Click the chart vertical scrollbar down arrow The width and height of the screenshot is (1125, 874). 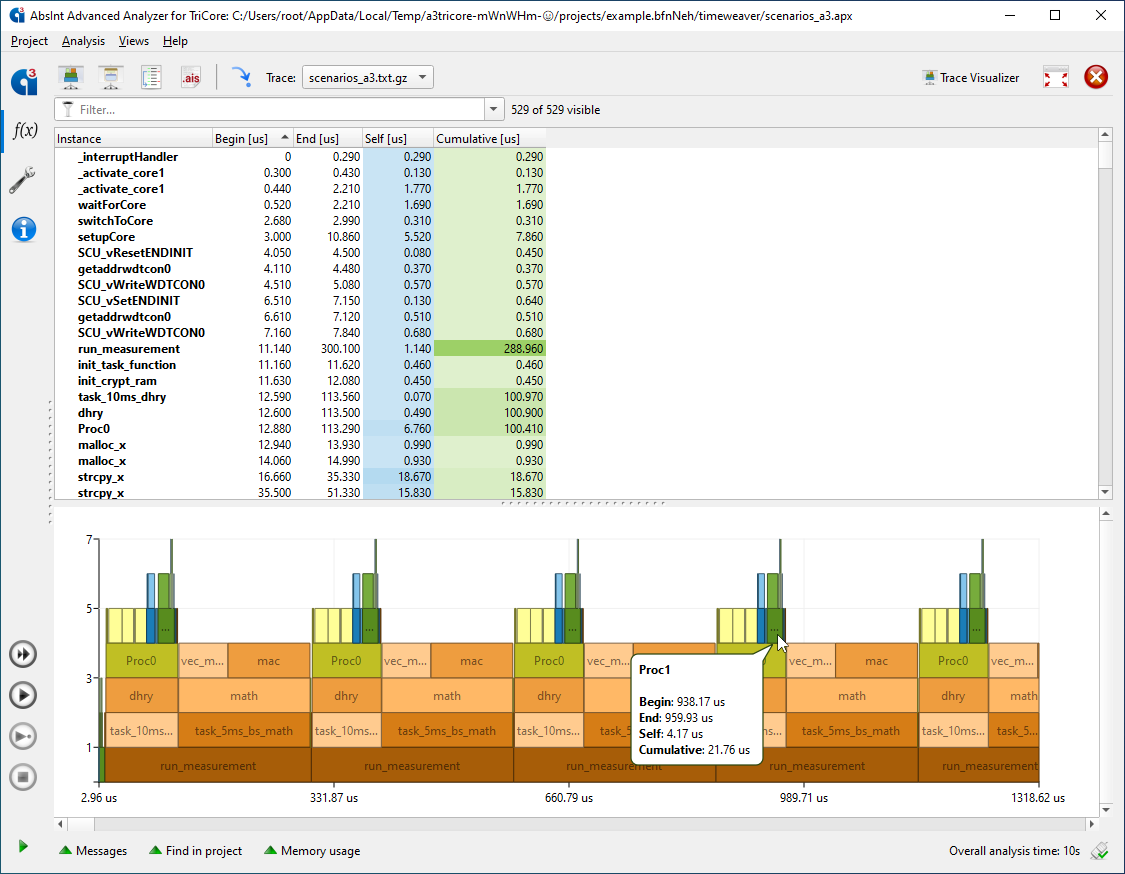coord(1105,809)
